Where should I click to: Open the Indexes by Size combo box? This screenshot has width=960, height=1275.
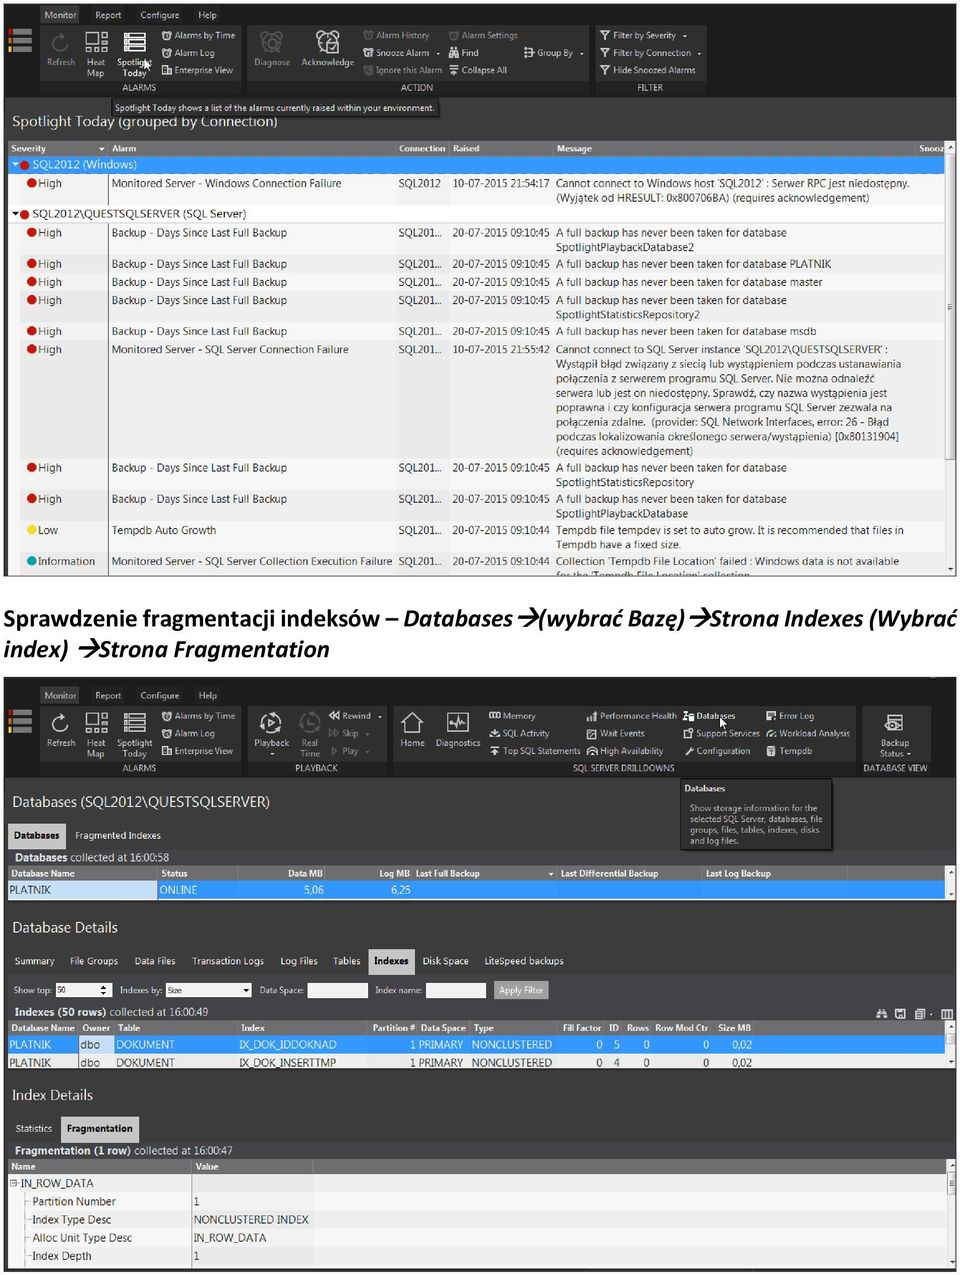point(209,990)
